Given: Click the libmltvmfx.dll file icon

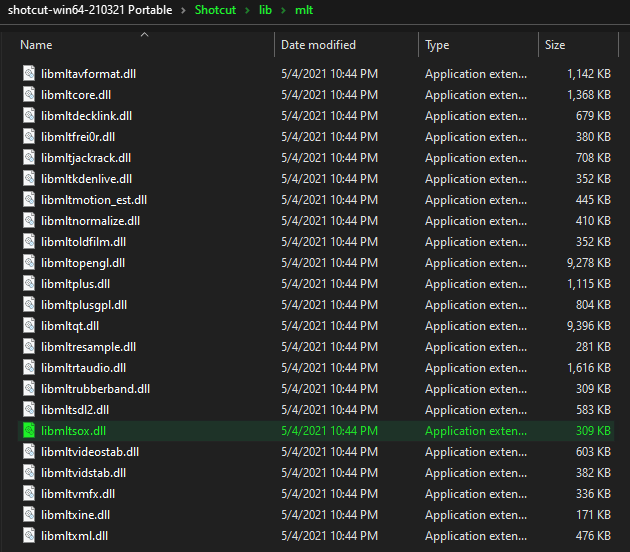Looking at the screenshot, I should click(x=29, y=493).
